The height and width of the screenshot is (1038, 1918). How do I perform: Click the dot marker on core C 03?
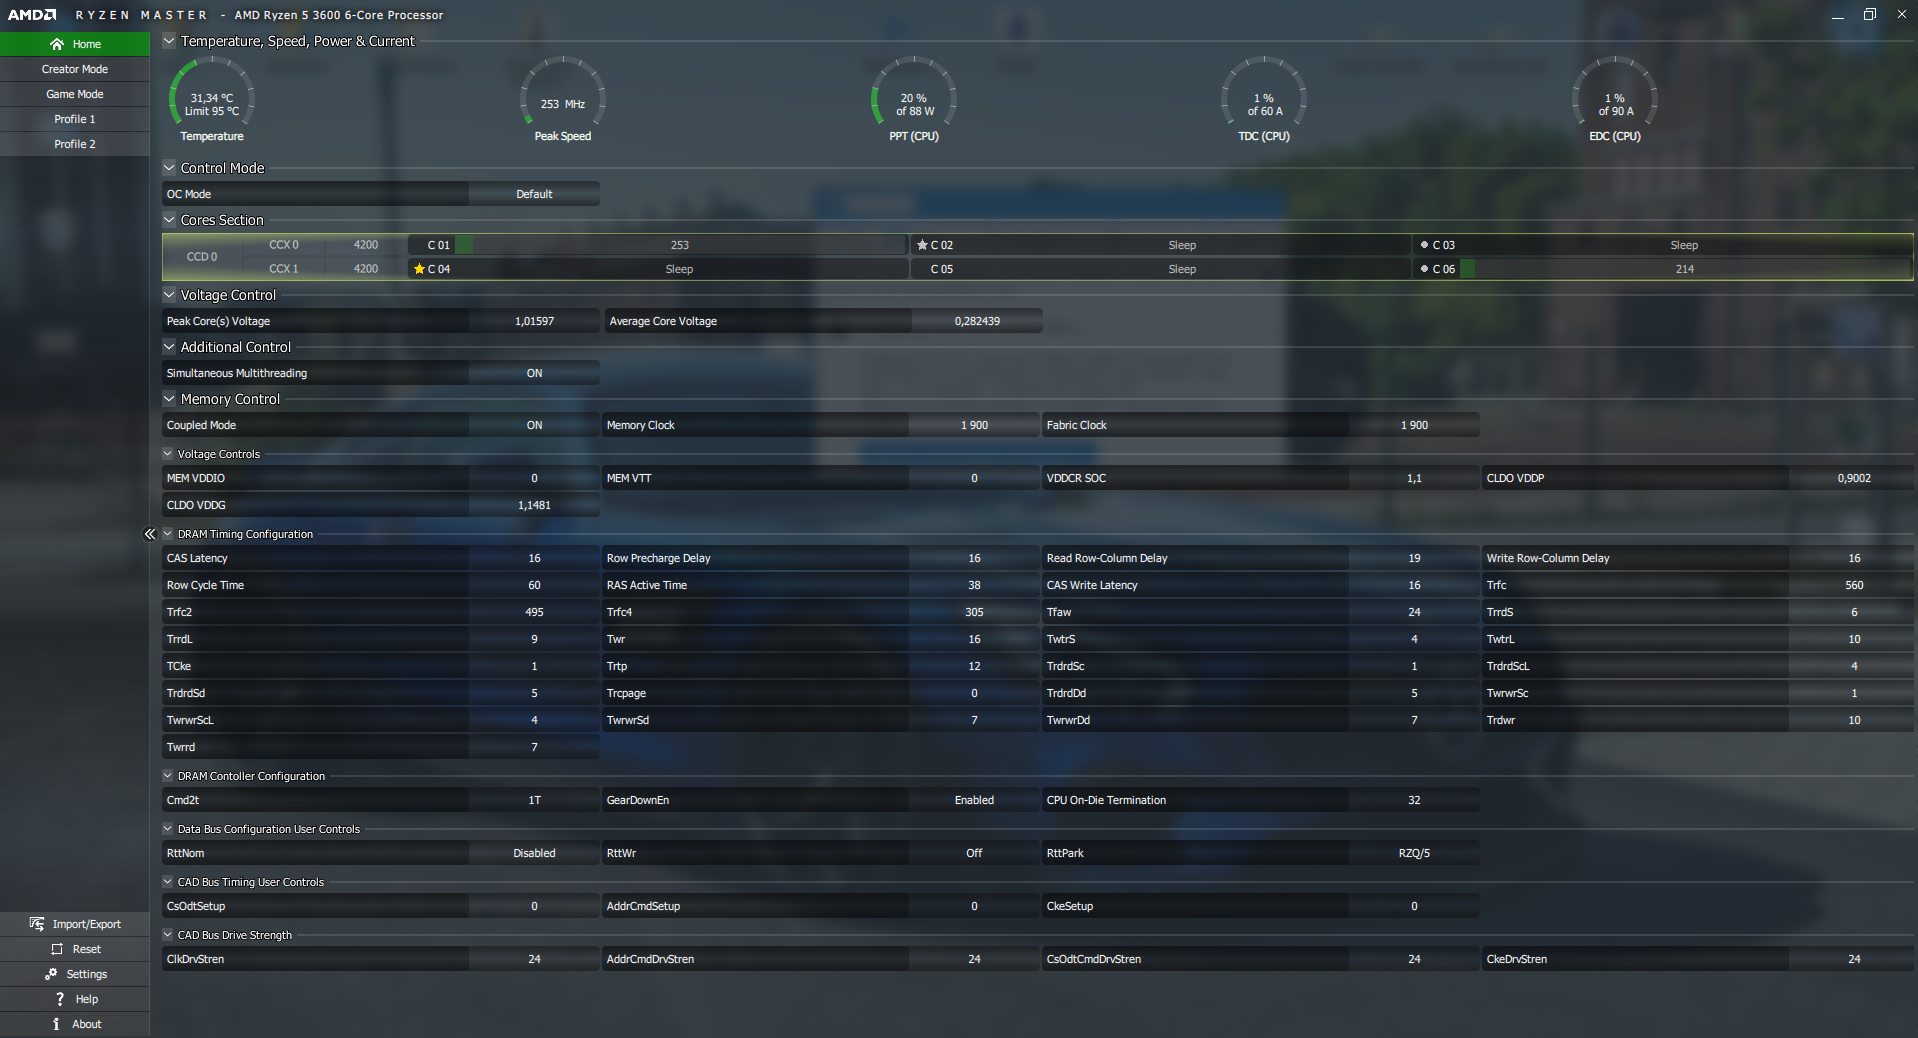point(1424,245)
